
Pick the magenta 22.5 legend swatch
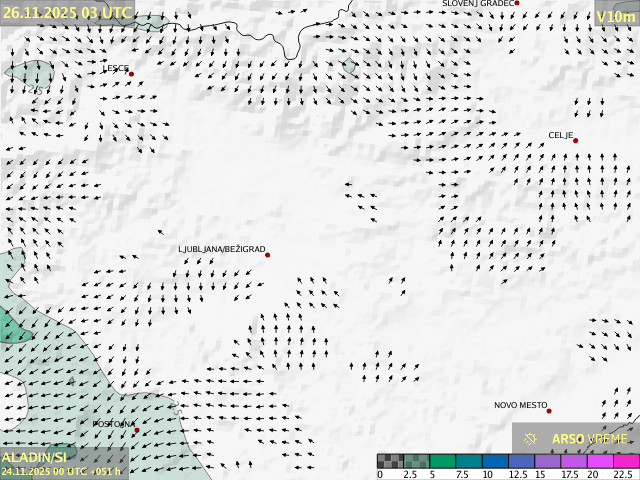[625, 461]
